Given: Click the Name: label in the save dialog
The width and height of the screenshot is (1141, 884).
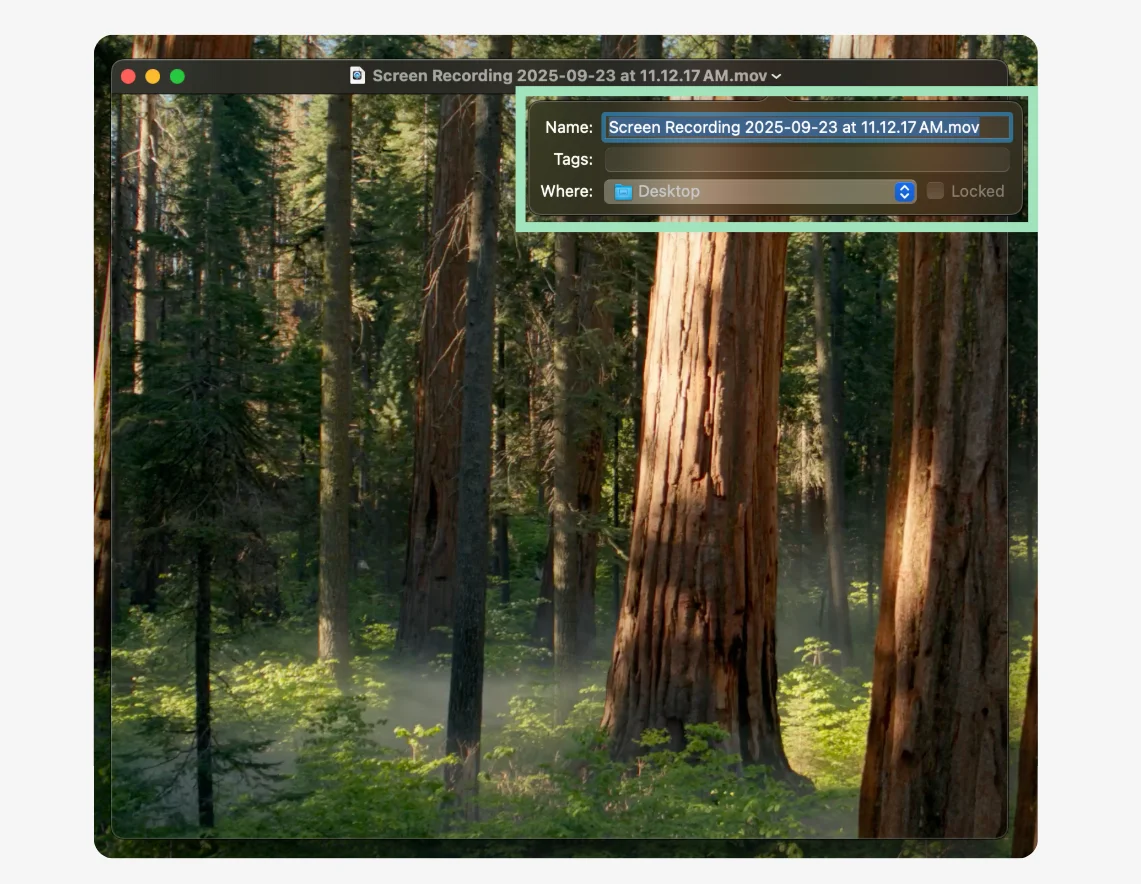Looking at the screenshot, I should coord(568,127).
